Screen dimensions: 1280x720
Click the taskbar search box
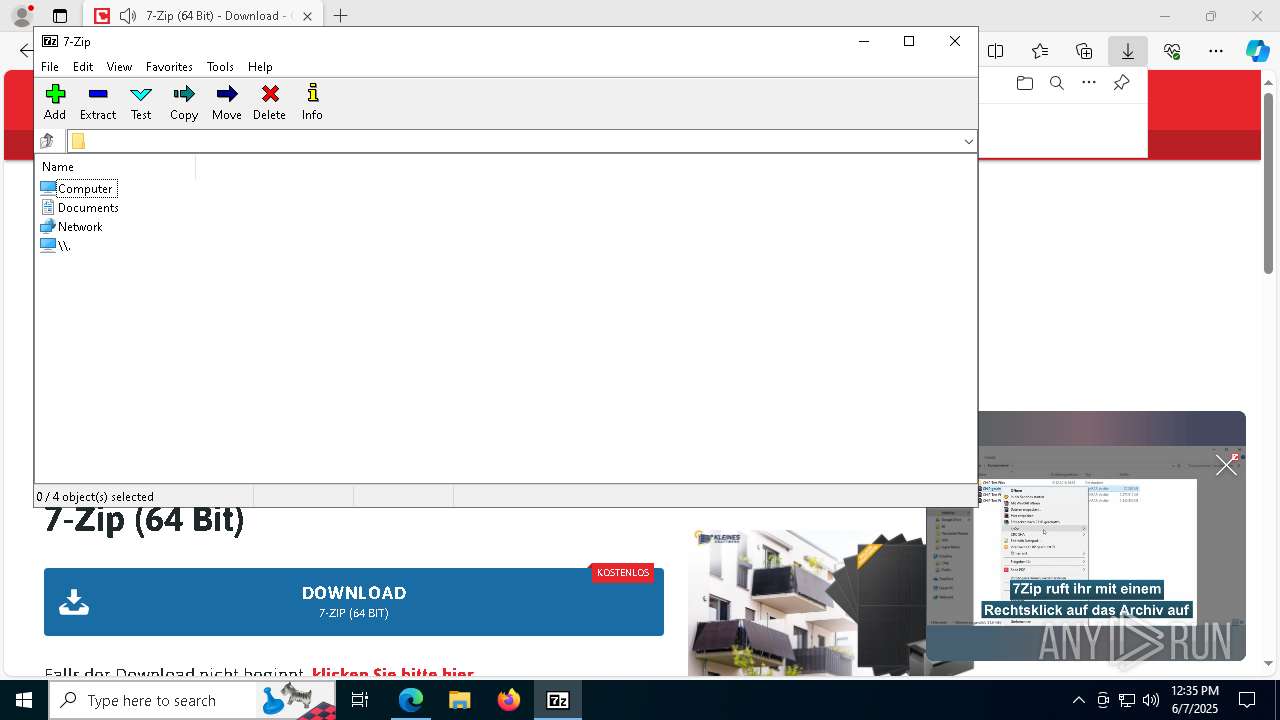[x=193, y=700]
